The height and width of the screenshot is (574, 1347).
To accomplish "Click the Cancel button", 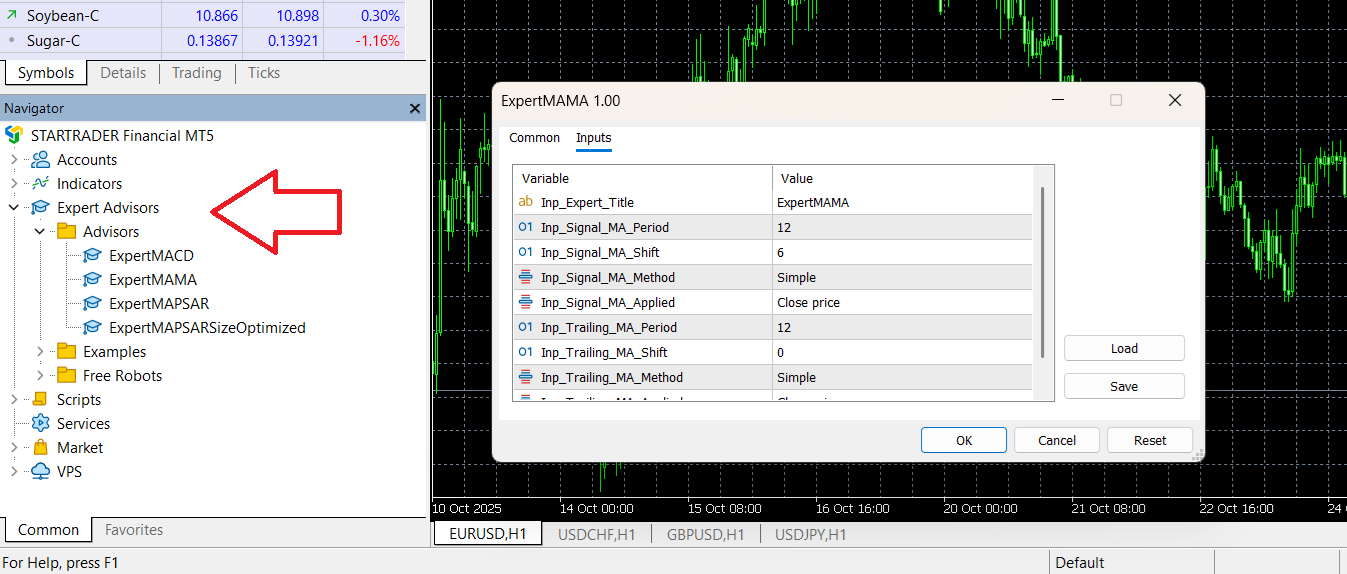I will click(x=1057, y=440).
